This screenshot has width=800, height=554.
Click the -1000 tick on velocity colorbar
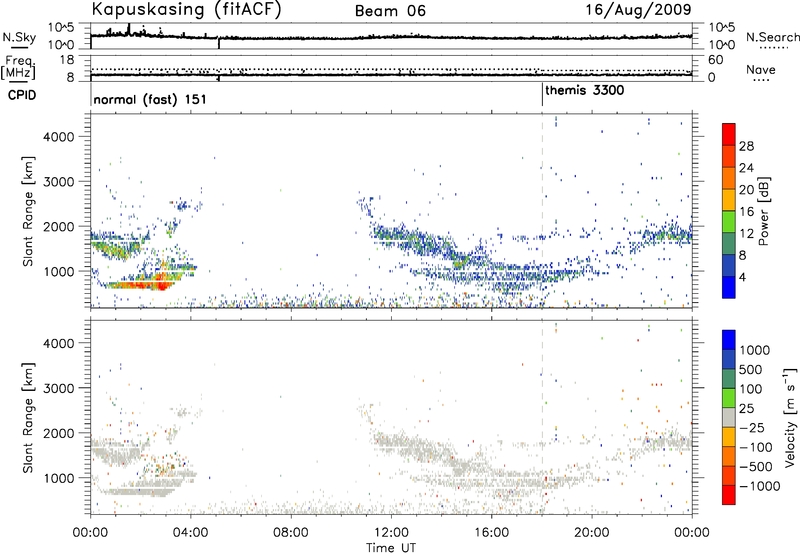(x=759, y=486)
